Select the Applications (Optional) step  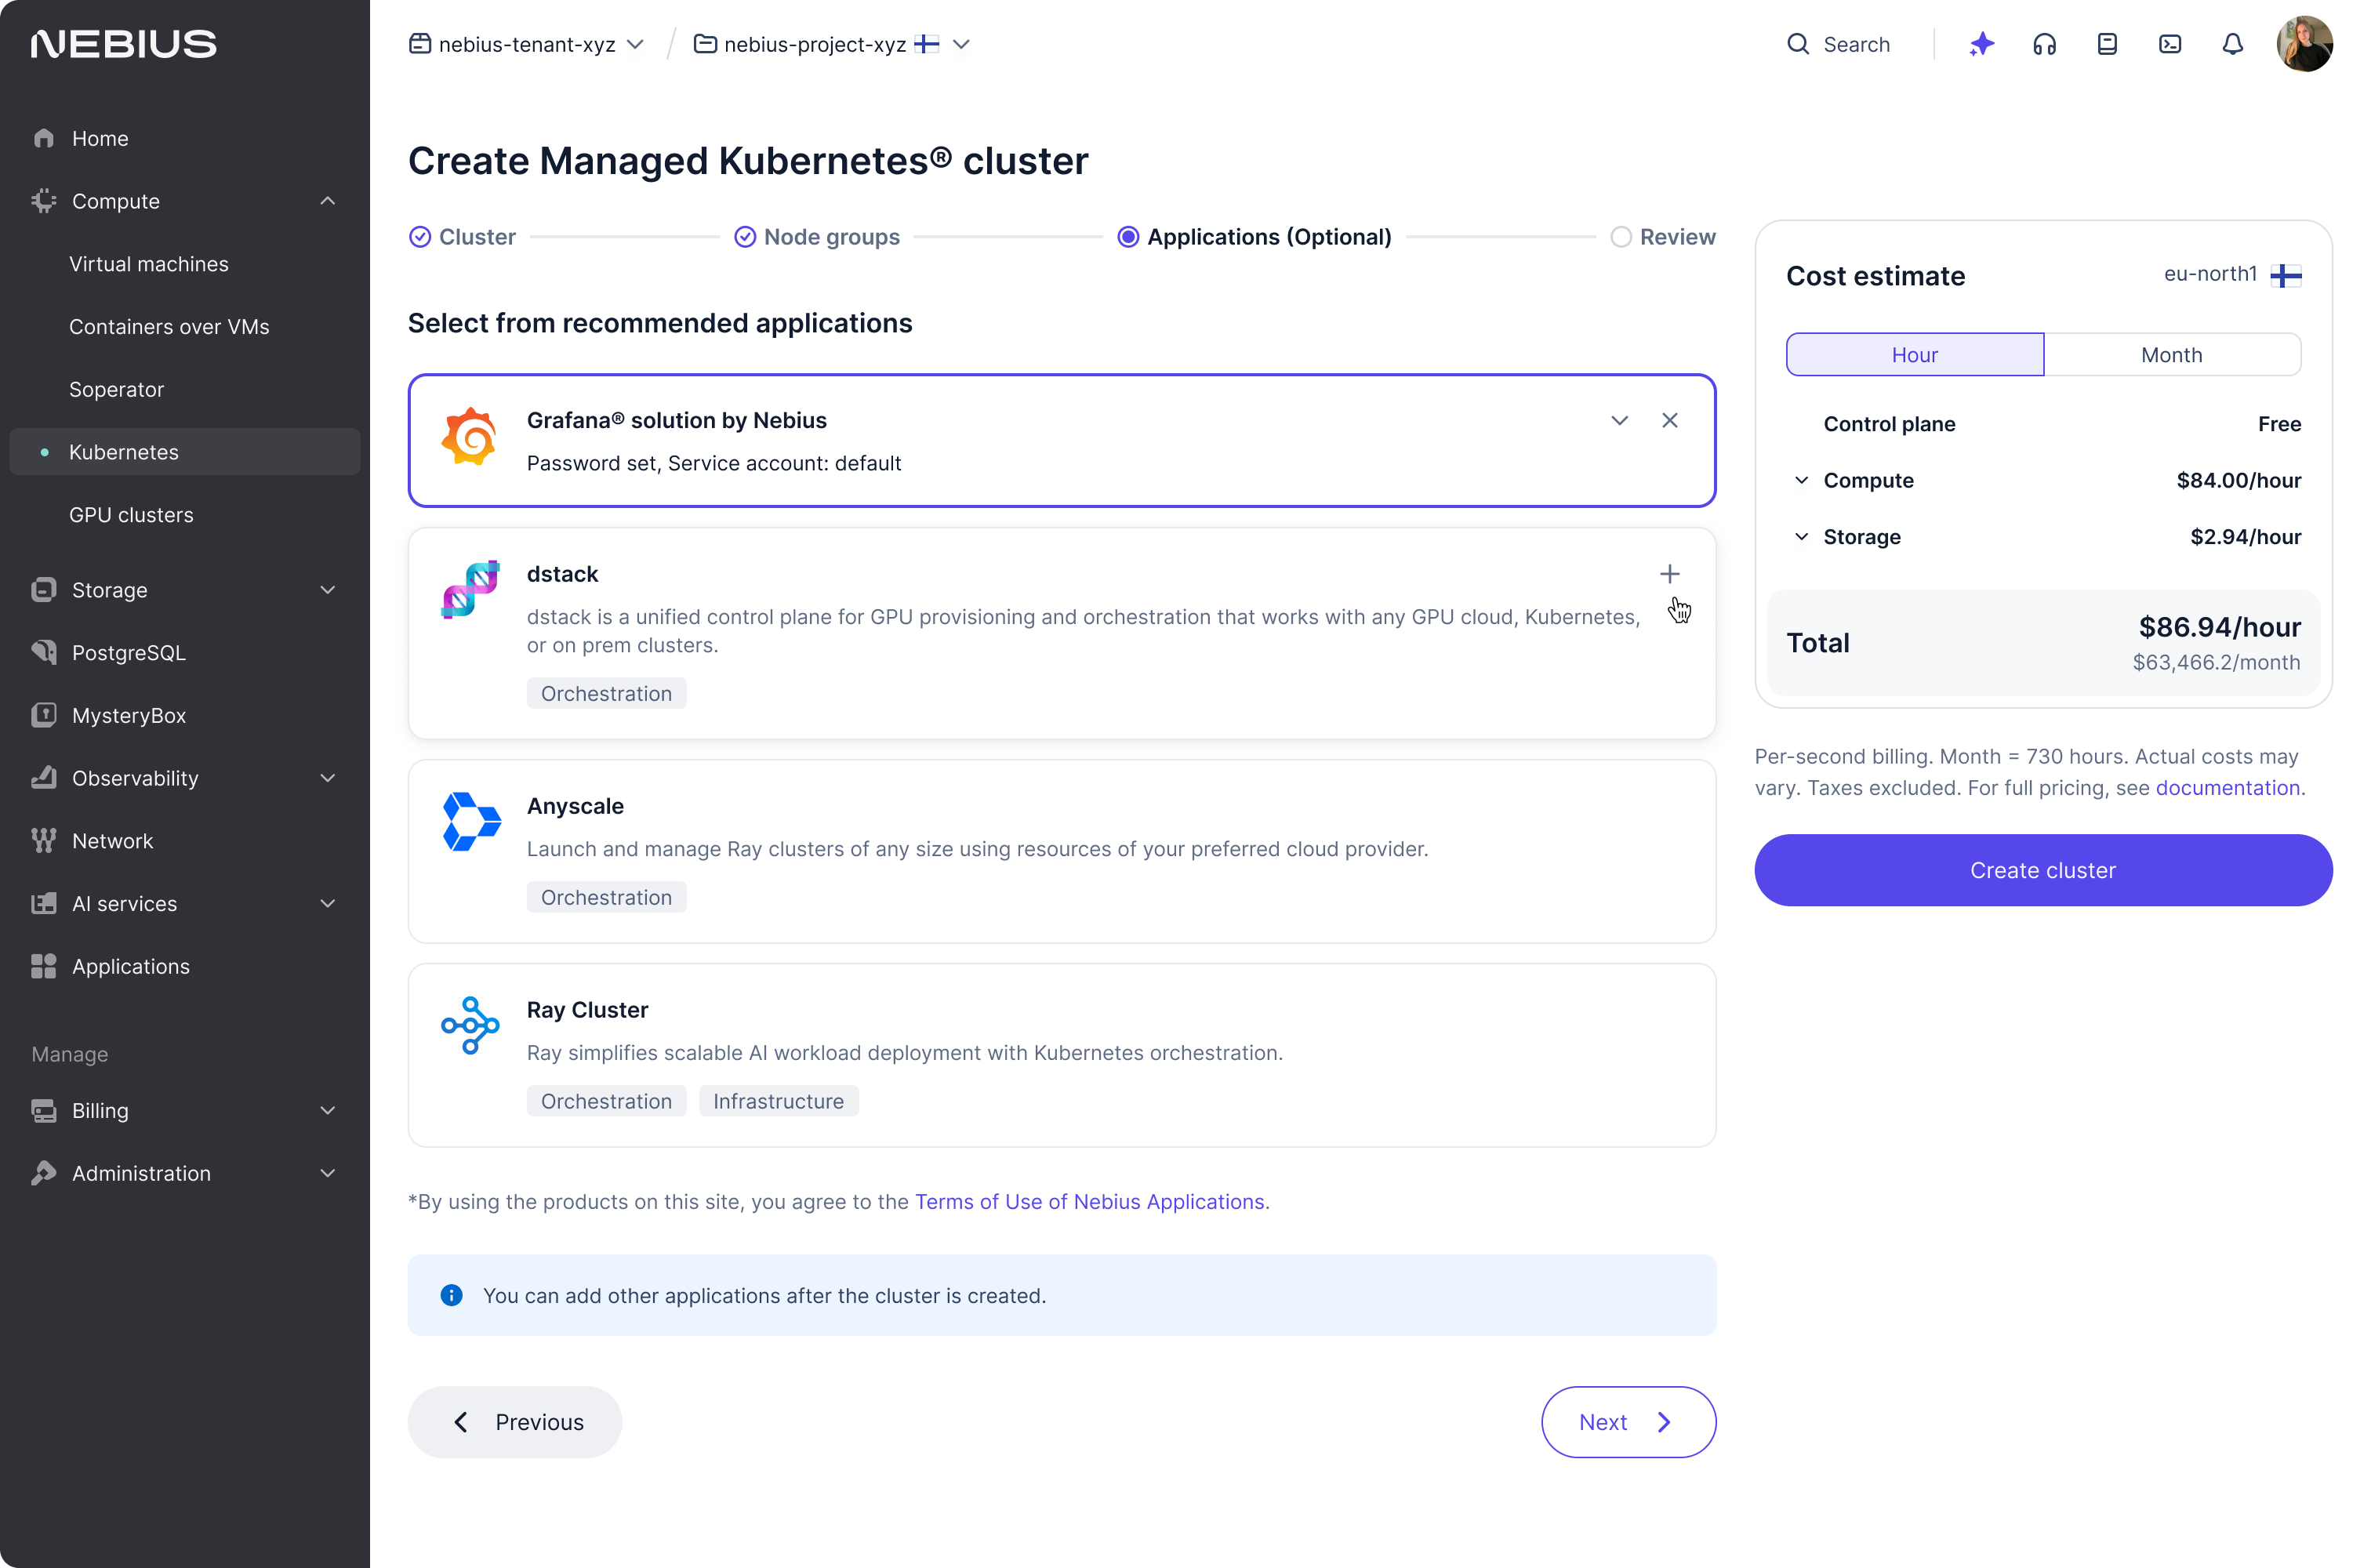click(1254, 237)
